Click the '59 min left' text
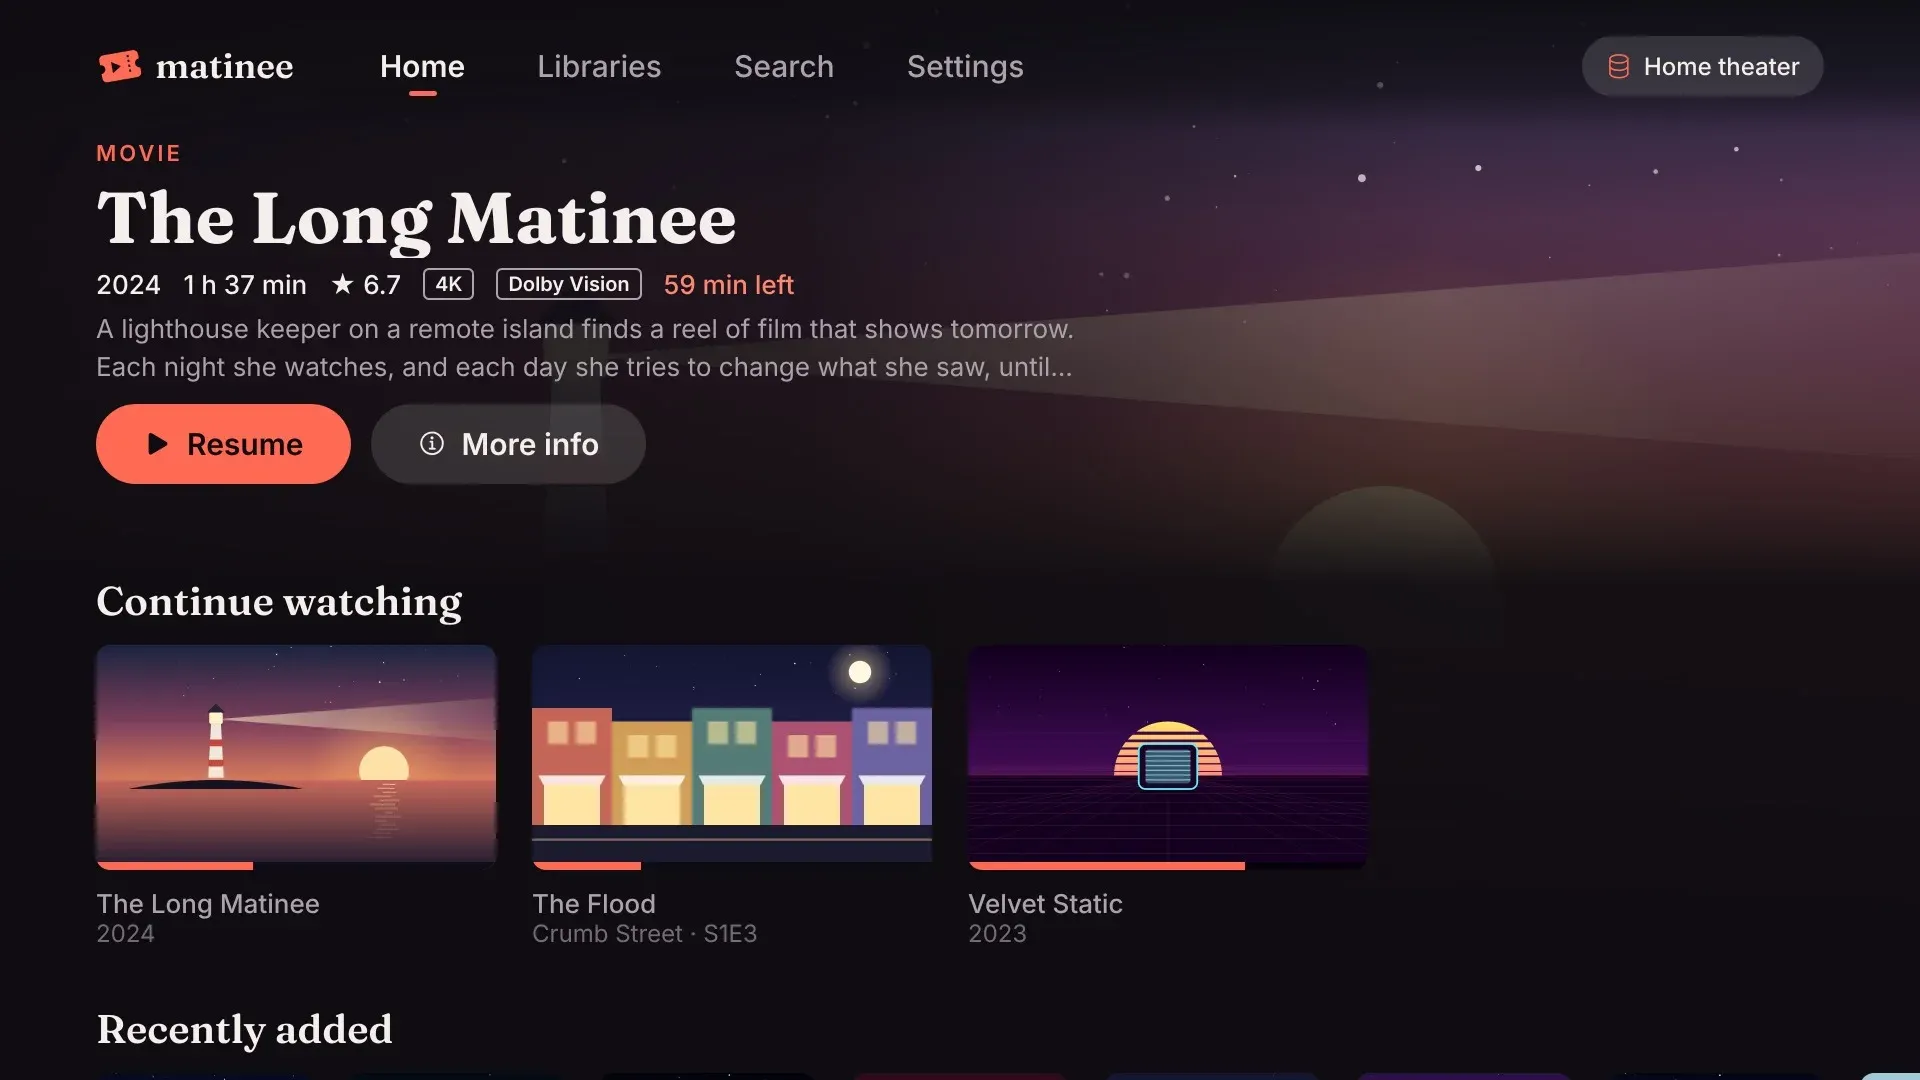This screenshot has width=1920, height=1080. pyautogui.click(x=729, y=285)
